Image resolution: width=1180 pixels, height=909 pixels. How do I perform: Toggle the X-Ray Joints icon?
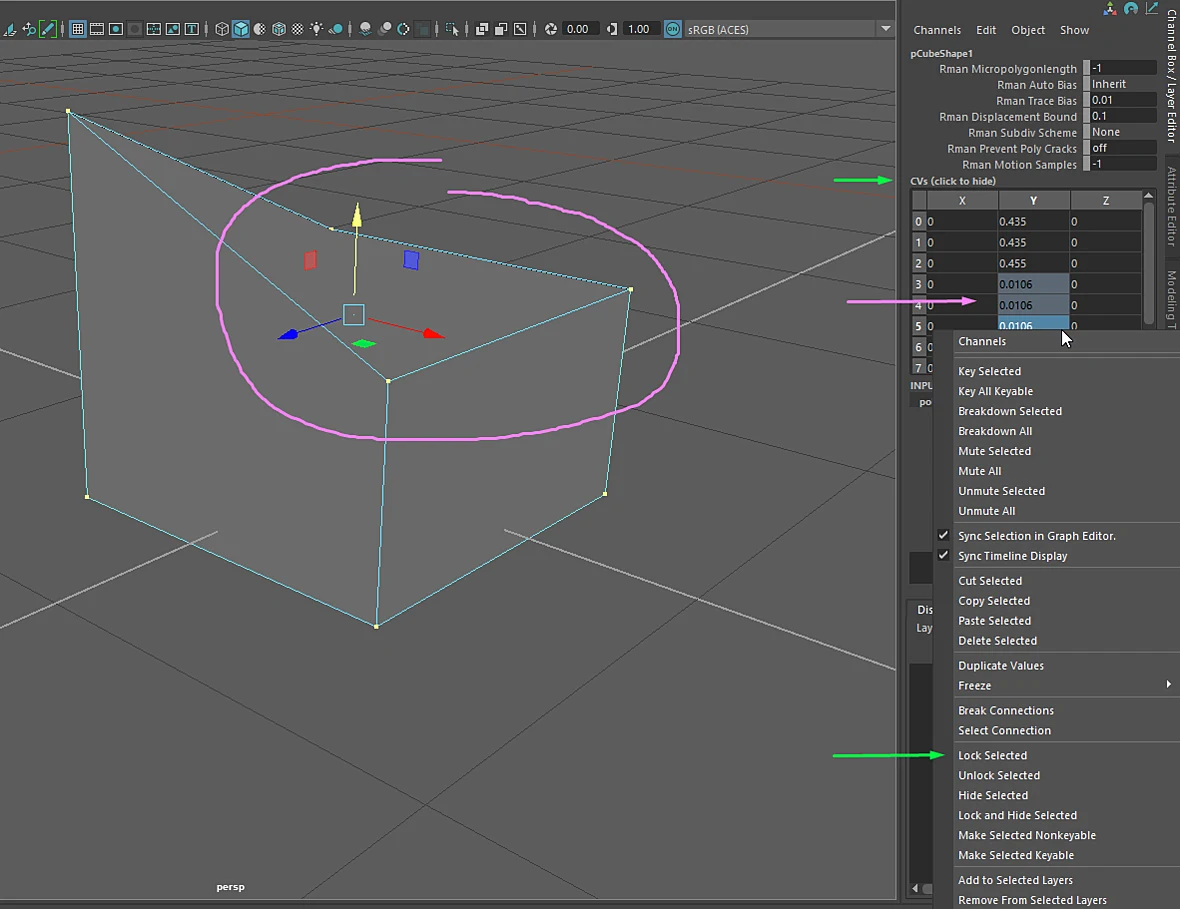click(520, 29)
